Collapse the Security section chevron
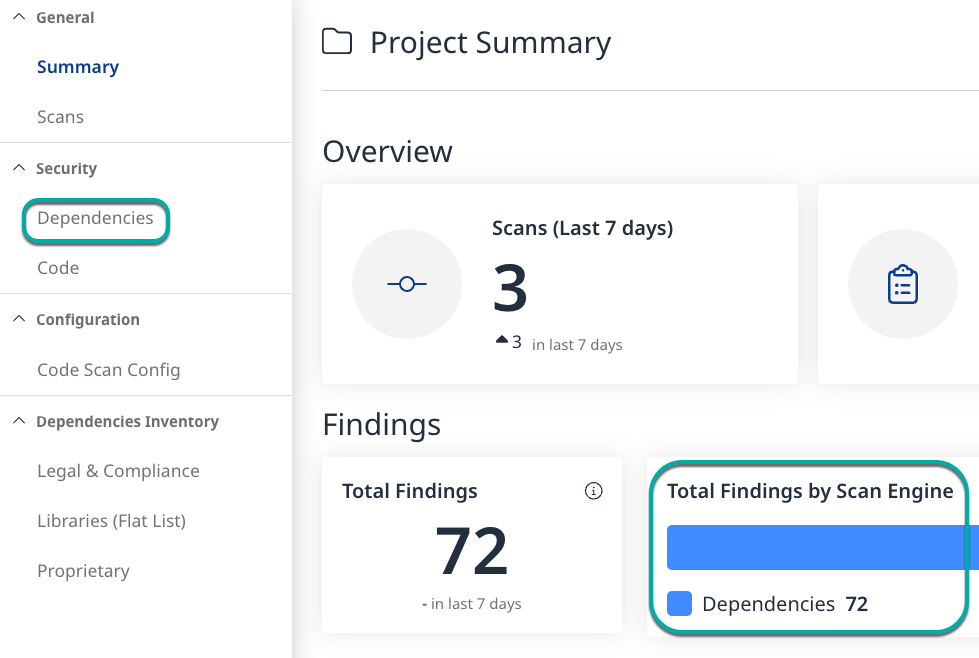 click(17, 167)
